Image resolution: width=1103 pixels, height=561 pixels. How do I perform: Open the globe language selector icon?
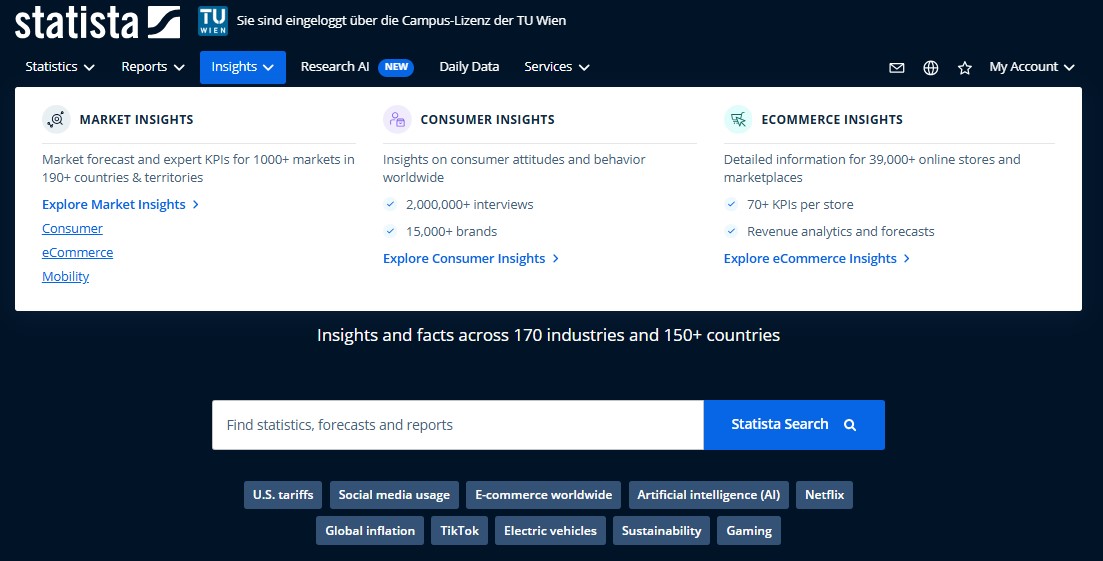[x=931, y=67]
